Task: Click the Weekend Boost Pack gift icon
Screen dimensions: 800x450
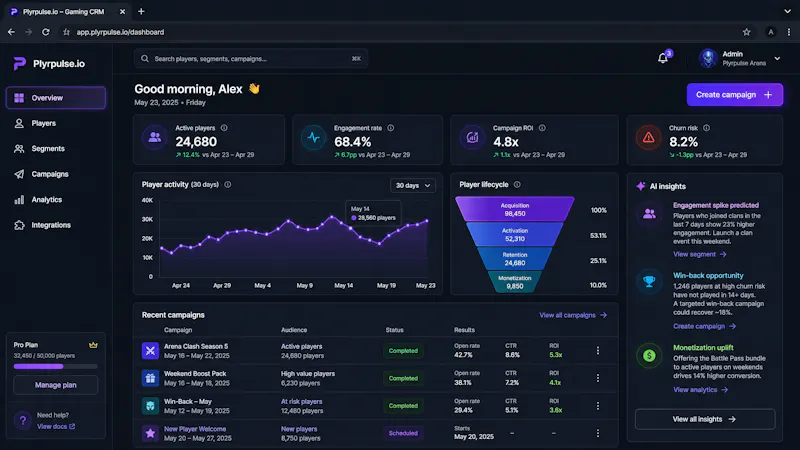Action: pyautogui.click(x=150, y=378)
